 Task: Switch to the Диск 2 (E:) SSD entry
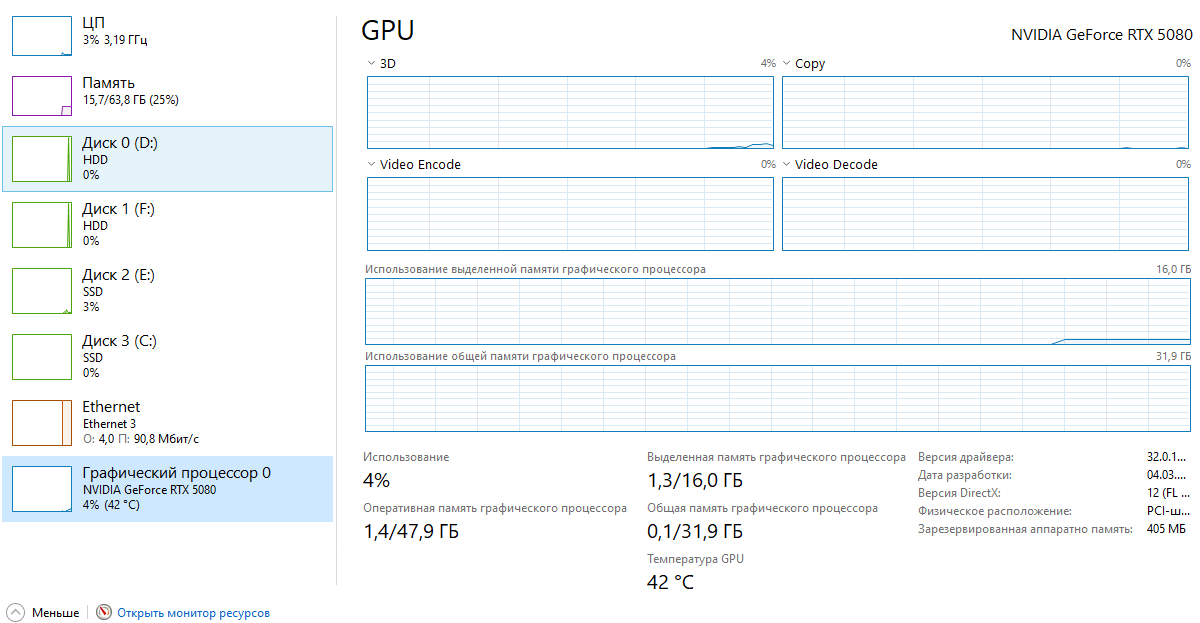(x=168, y=290)
